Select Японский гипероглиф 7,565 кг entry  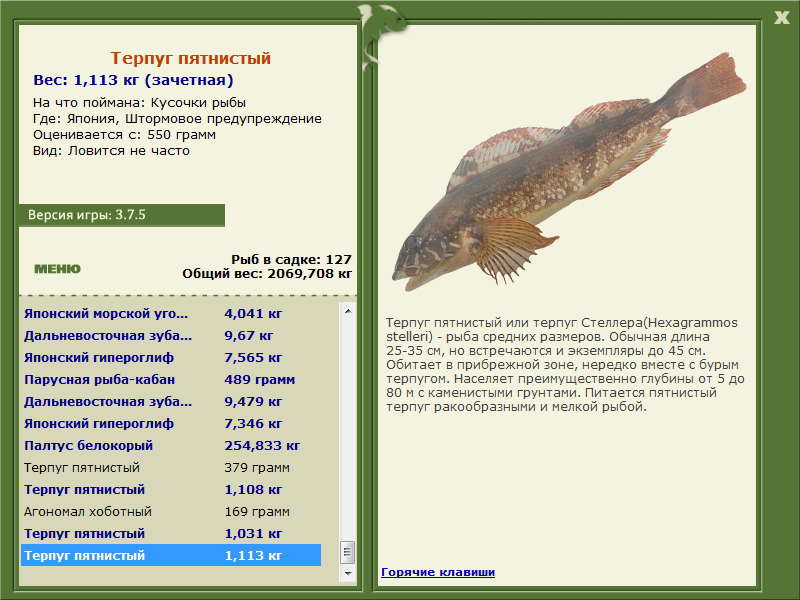[x=170, y=357]
